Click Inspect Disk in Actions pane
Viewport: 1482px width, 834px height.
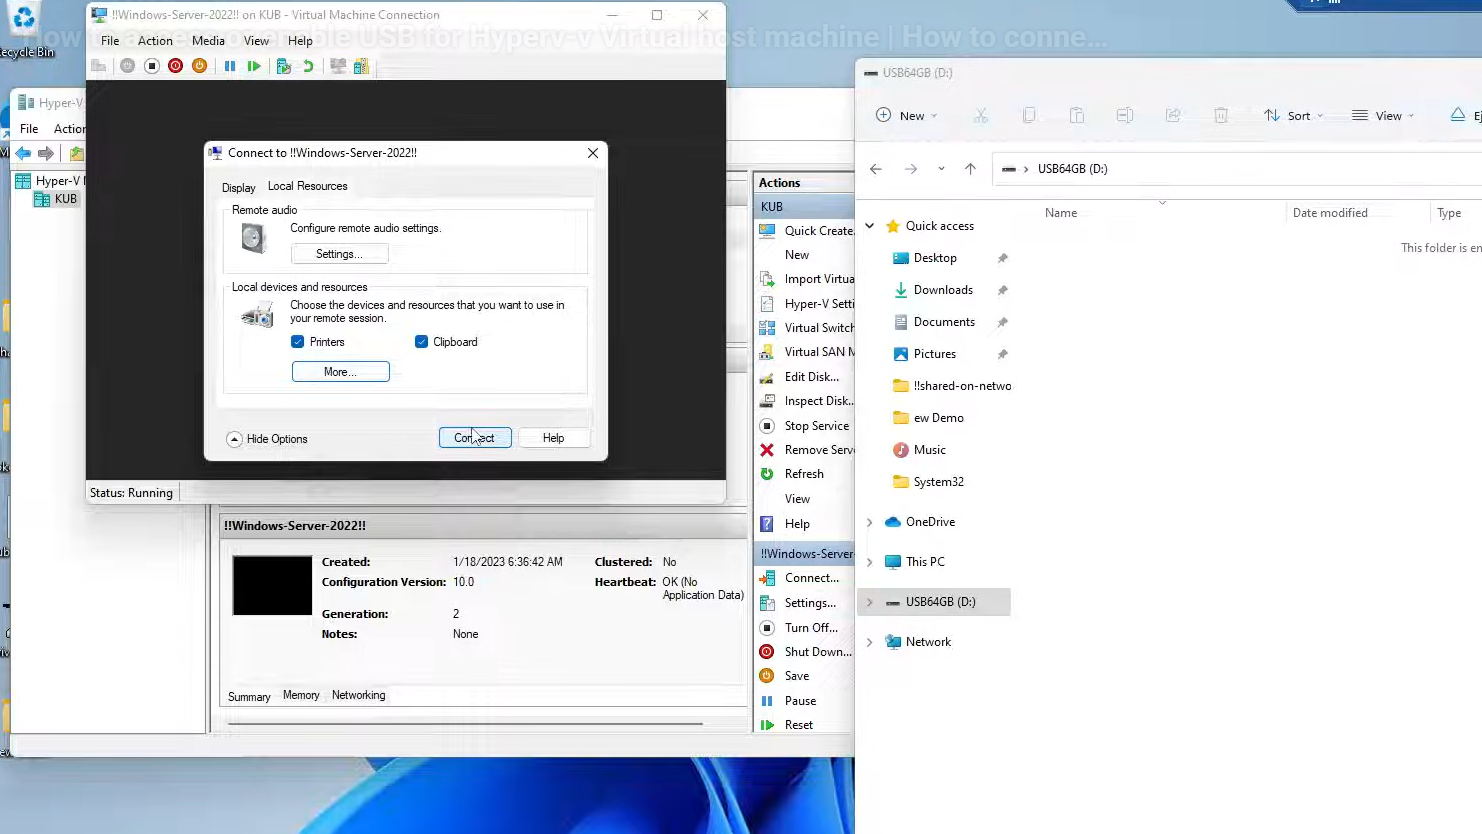coord(818,401)
